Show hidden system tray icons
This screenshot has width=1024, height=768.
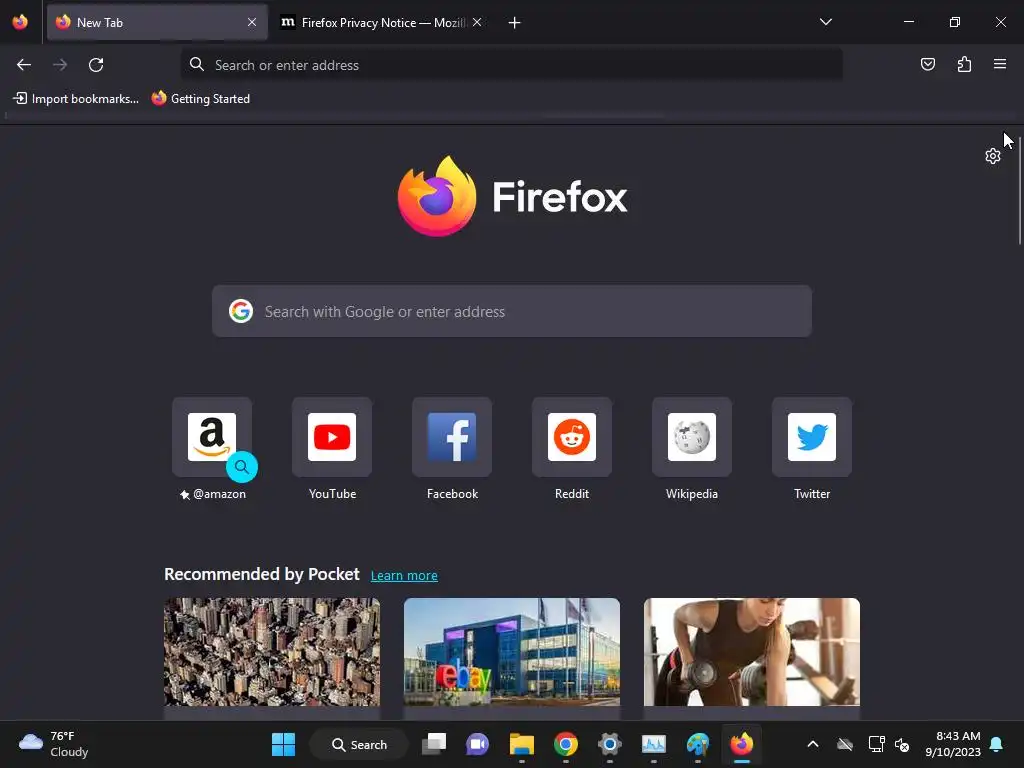pyautogui.click(x=813, y=744)
